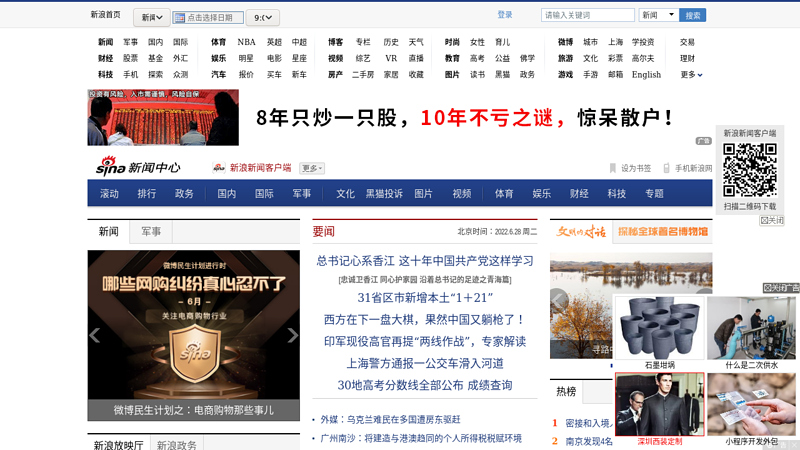
Task: Click the QR code for app download
Action: tap(749, 170)
